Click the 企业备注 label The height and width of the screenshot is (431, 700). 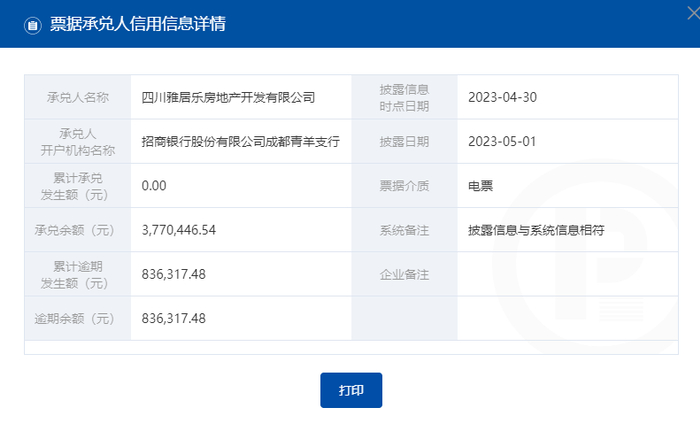click(x=404, y=274)
